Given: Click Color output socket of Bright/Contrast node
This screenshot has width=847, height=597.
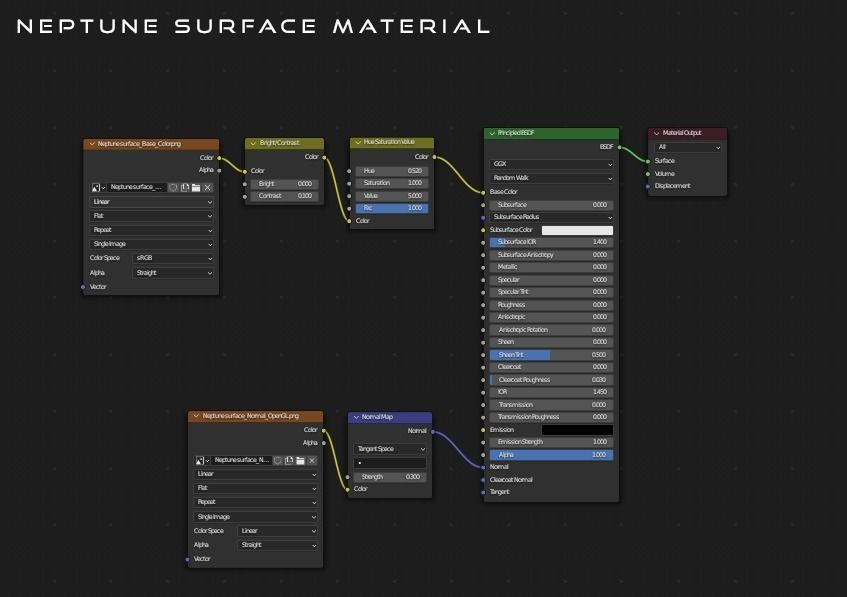Looking at the screenshot, I should click(324, 157).
